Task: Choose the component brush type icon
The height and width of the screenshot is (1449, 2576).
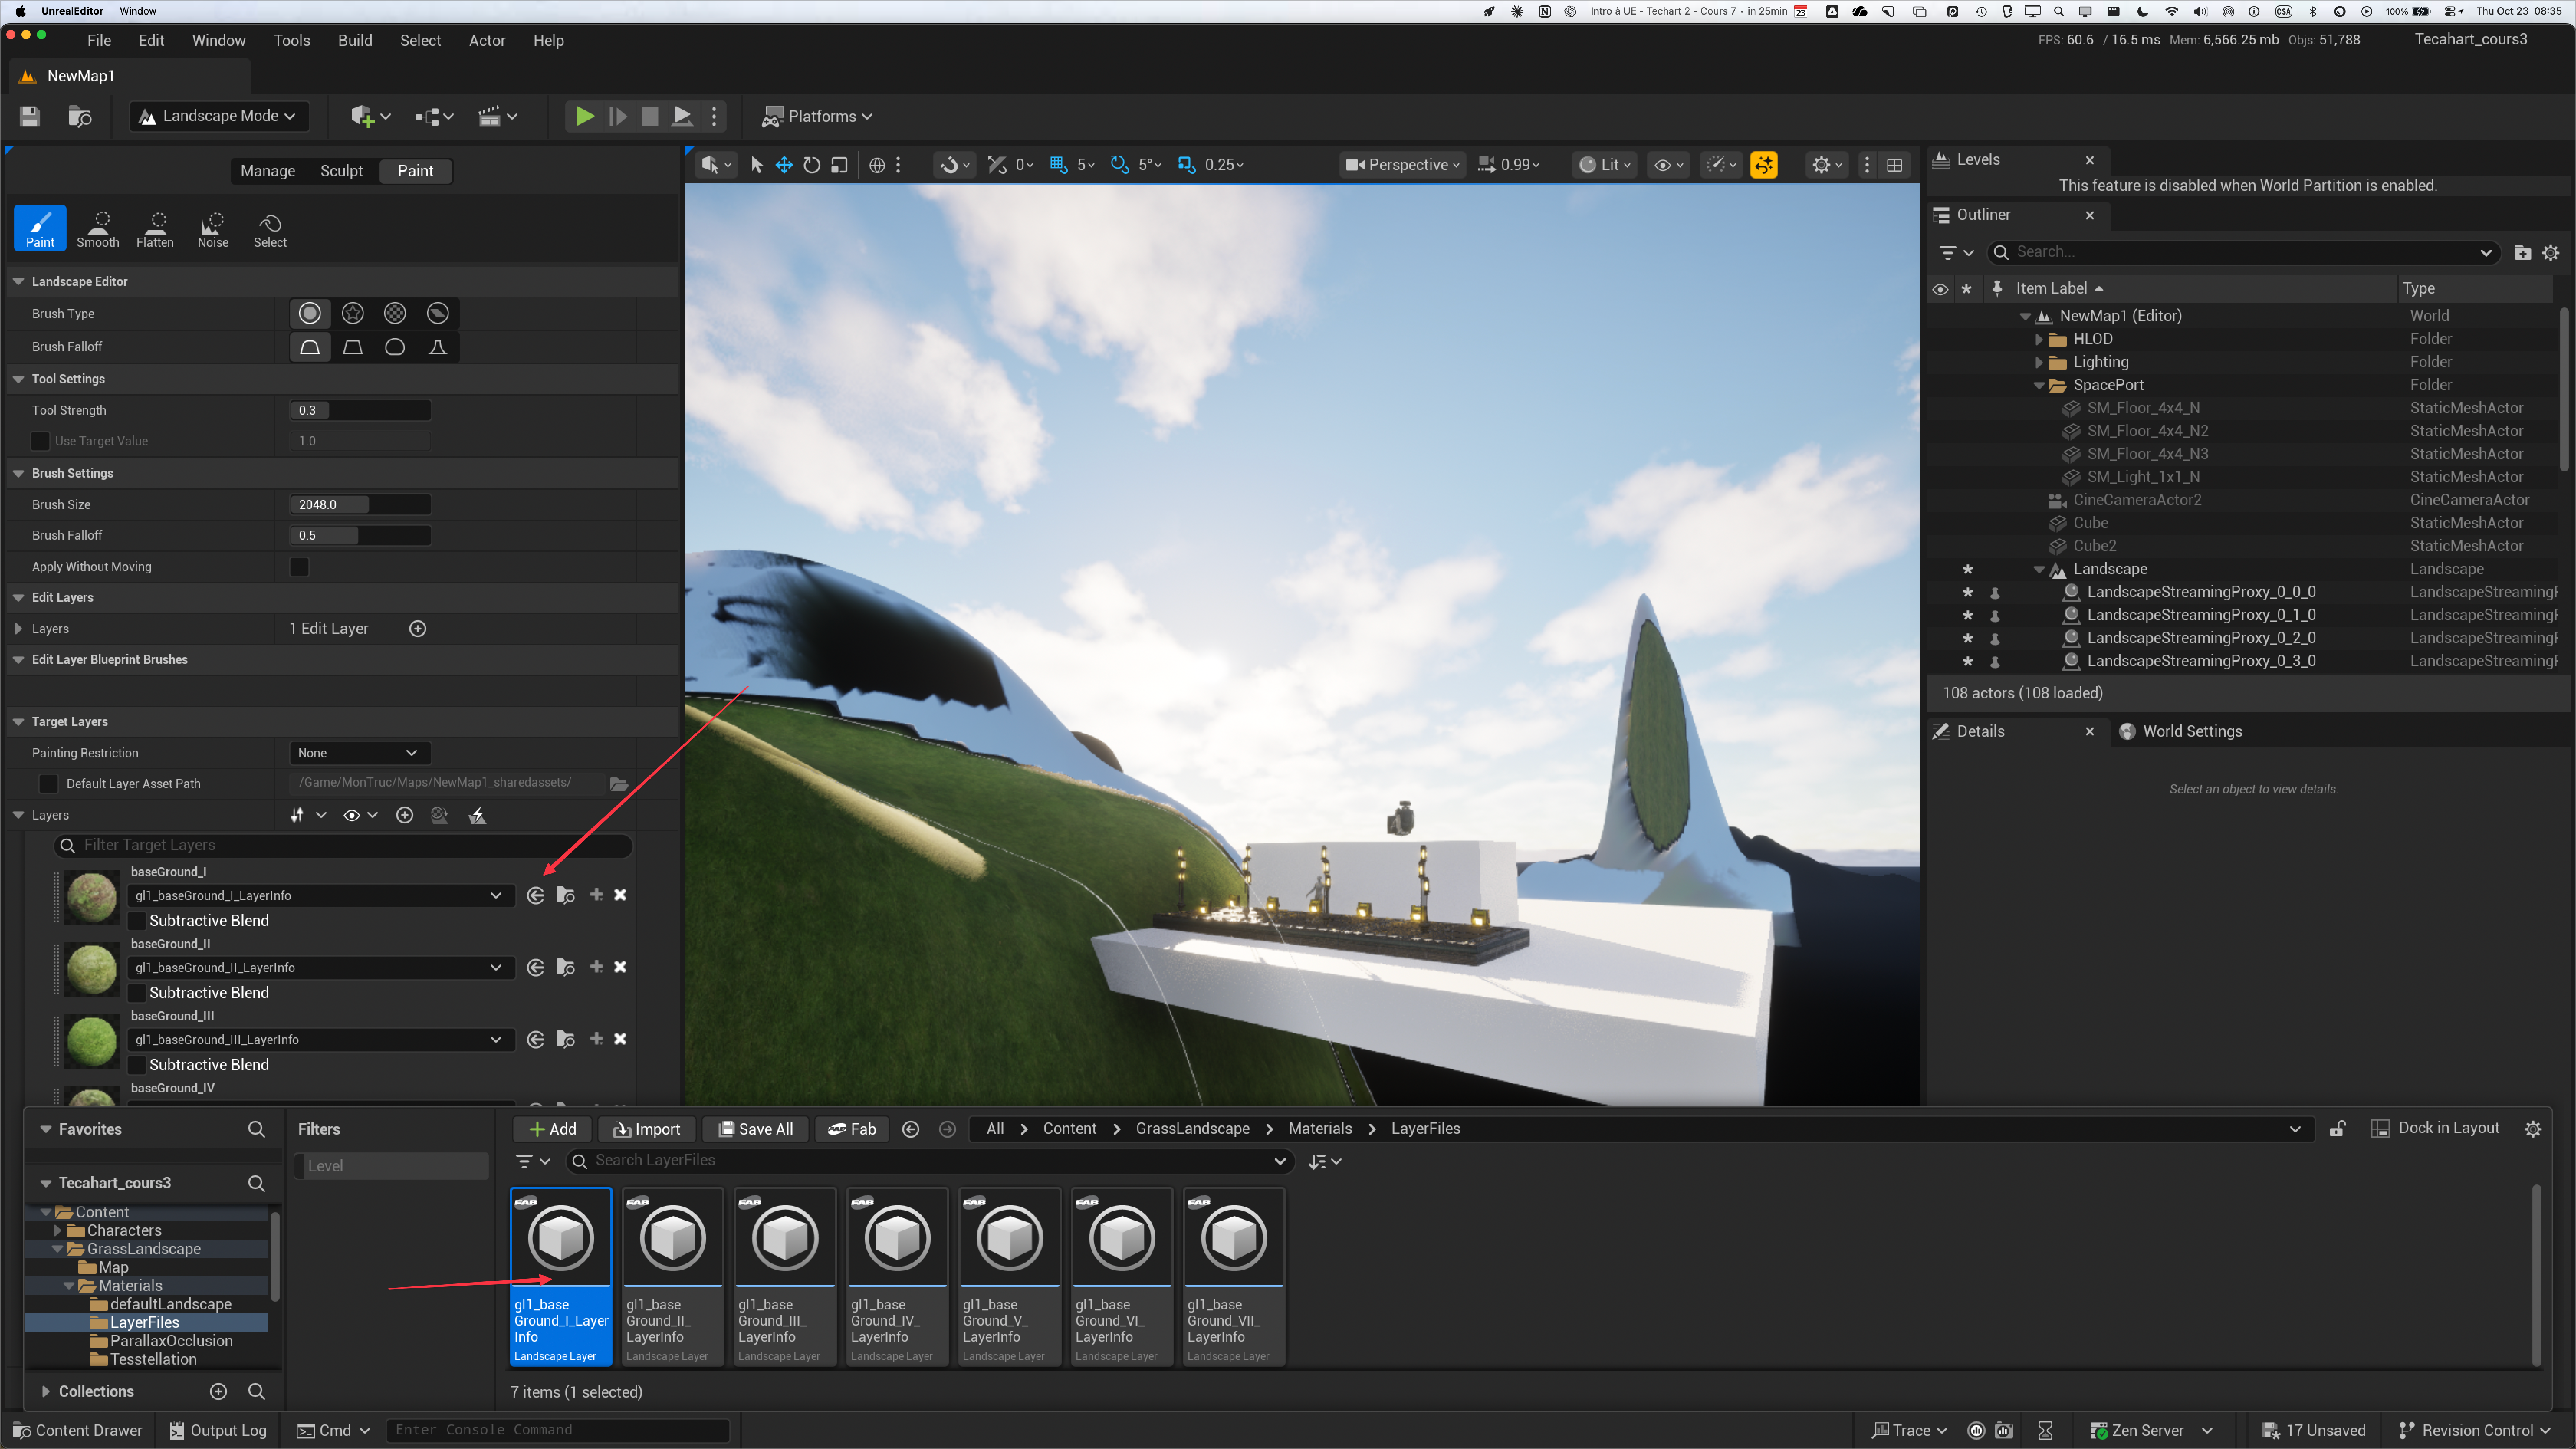Action: [438, 314]
